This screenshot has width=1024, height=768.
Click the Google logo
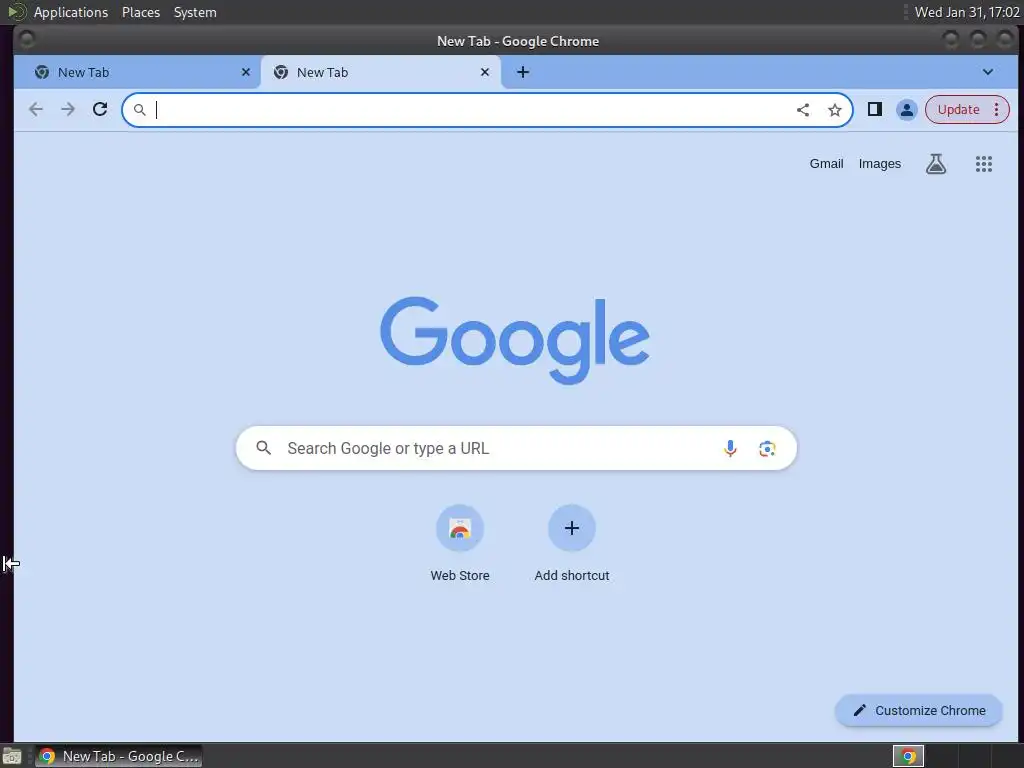coord(515,340)
